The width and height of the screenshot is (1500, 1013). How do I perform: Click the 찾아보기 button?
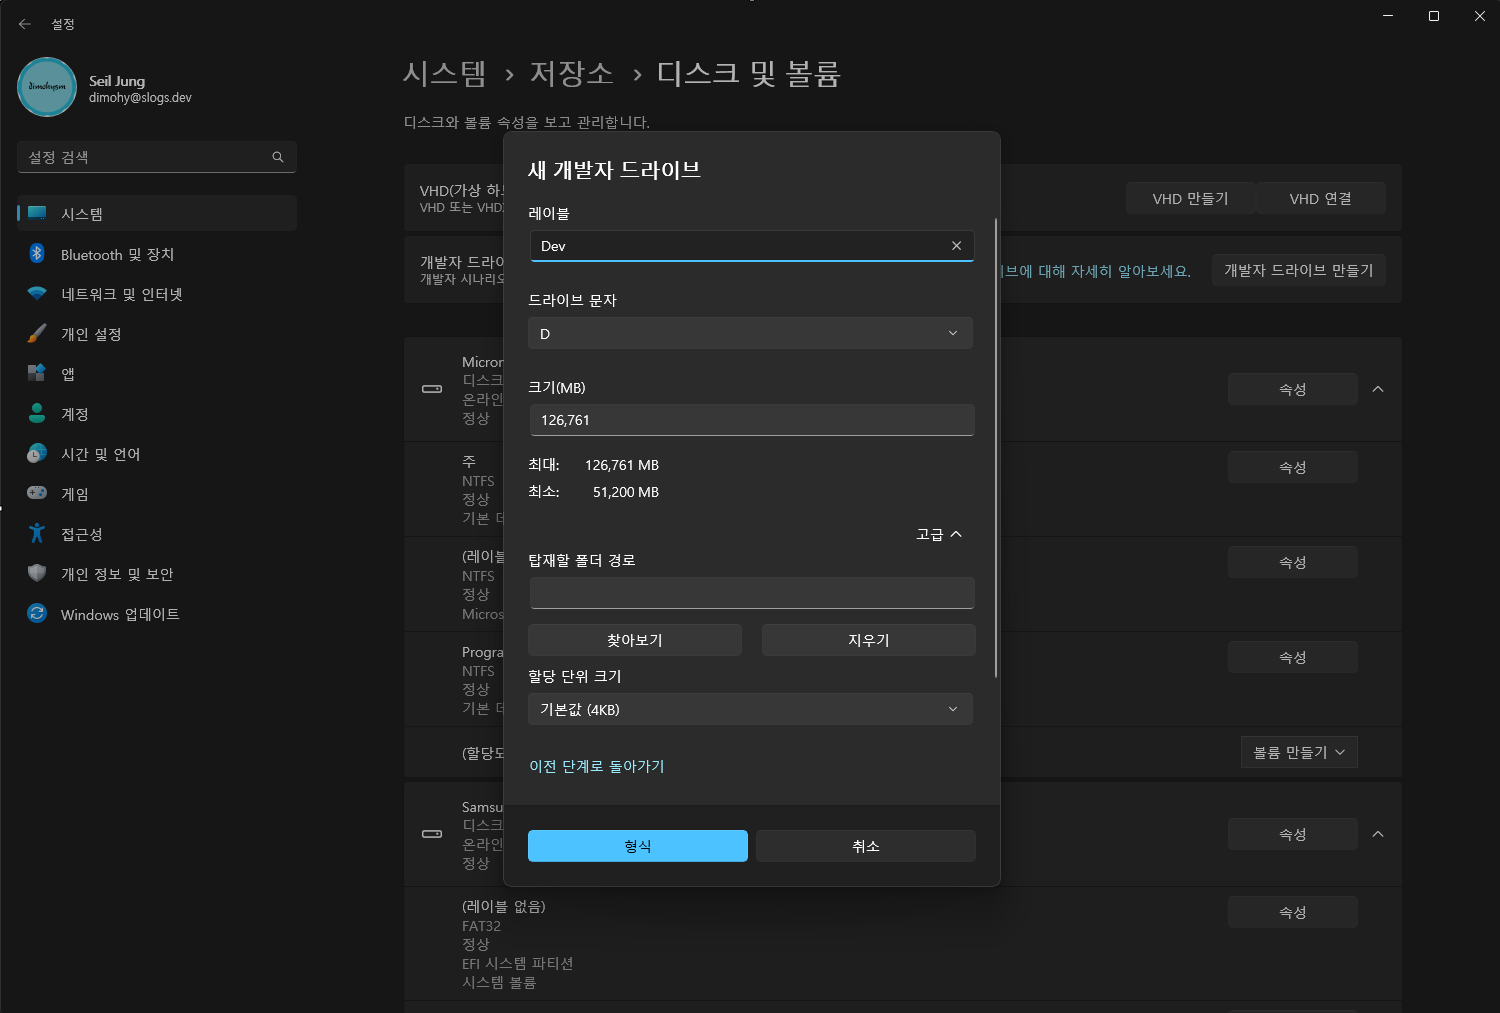(x=635, y=640)
